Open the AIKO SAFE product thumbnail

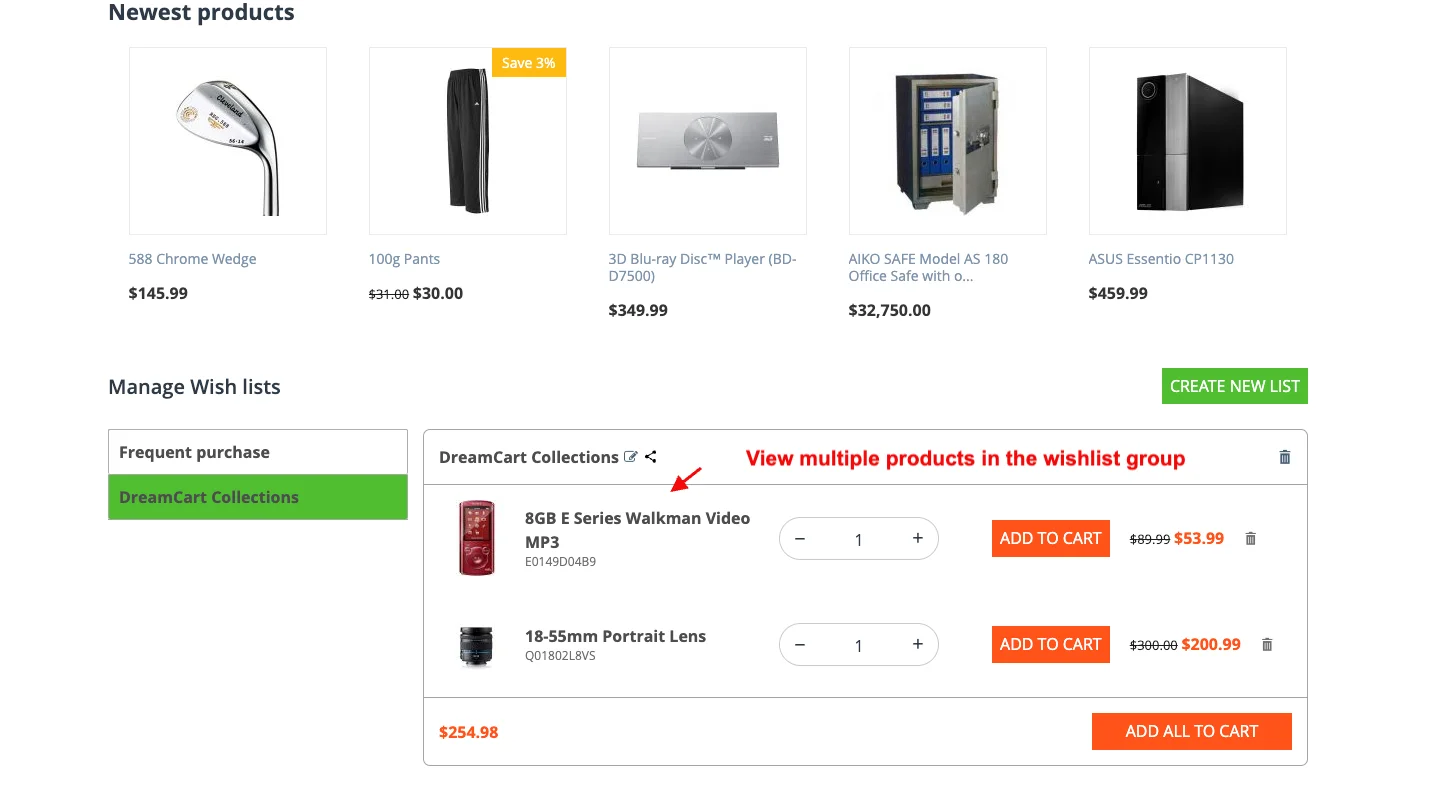(948, 141)
